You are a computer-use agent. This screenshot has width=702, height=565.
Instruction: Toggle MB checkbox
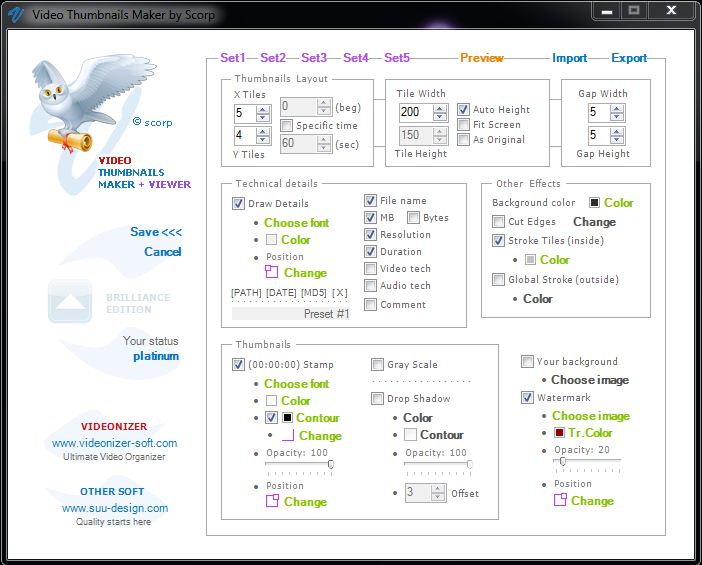coord(370,217)
